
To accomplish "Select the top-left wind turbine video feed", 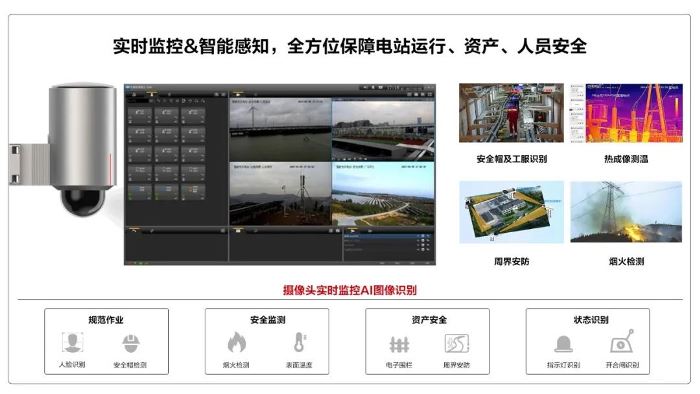I will click(x=280, y=129).
